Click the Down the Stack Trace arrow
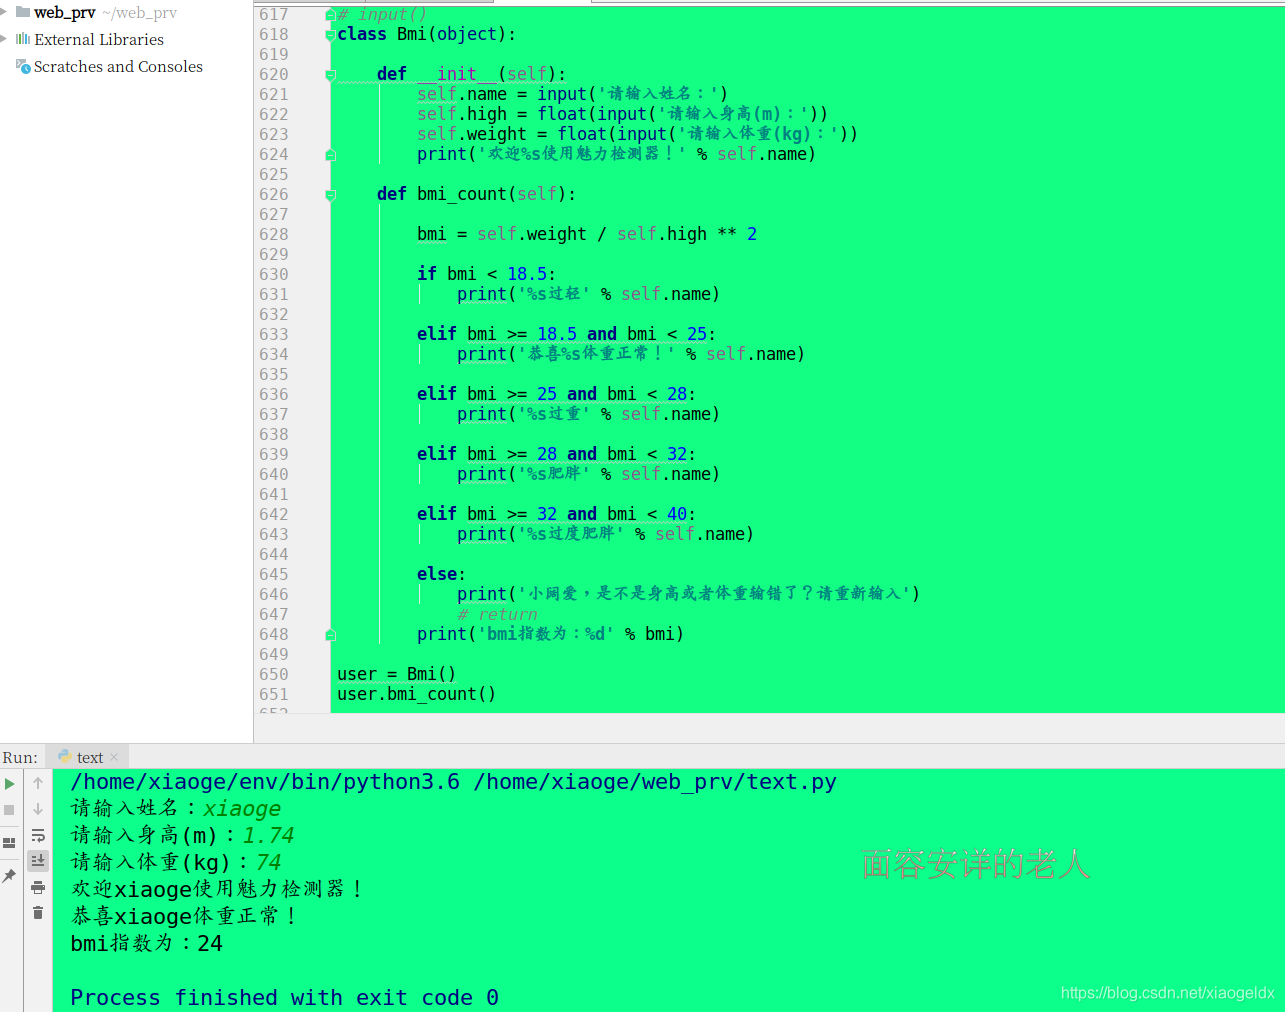The image size is (1285, 1012). pyautogui.click(x=38, y=809)
